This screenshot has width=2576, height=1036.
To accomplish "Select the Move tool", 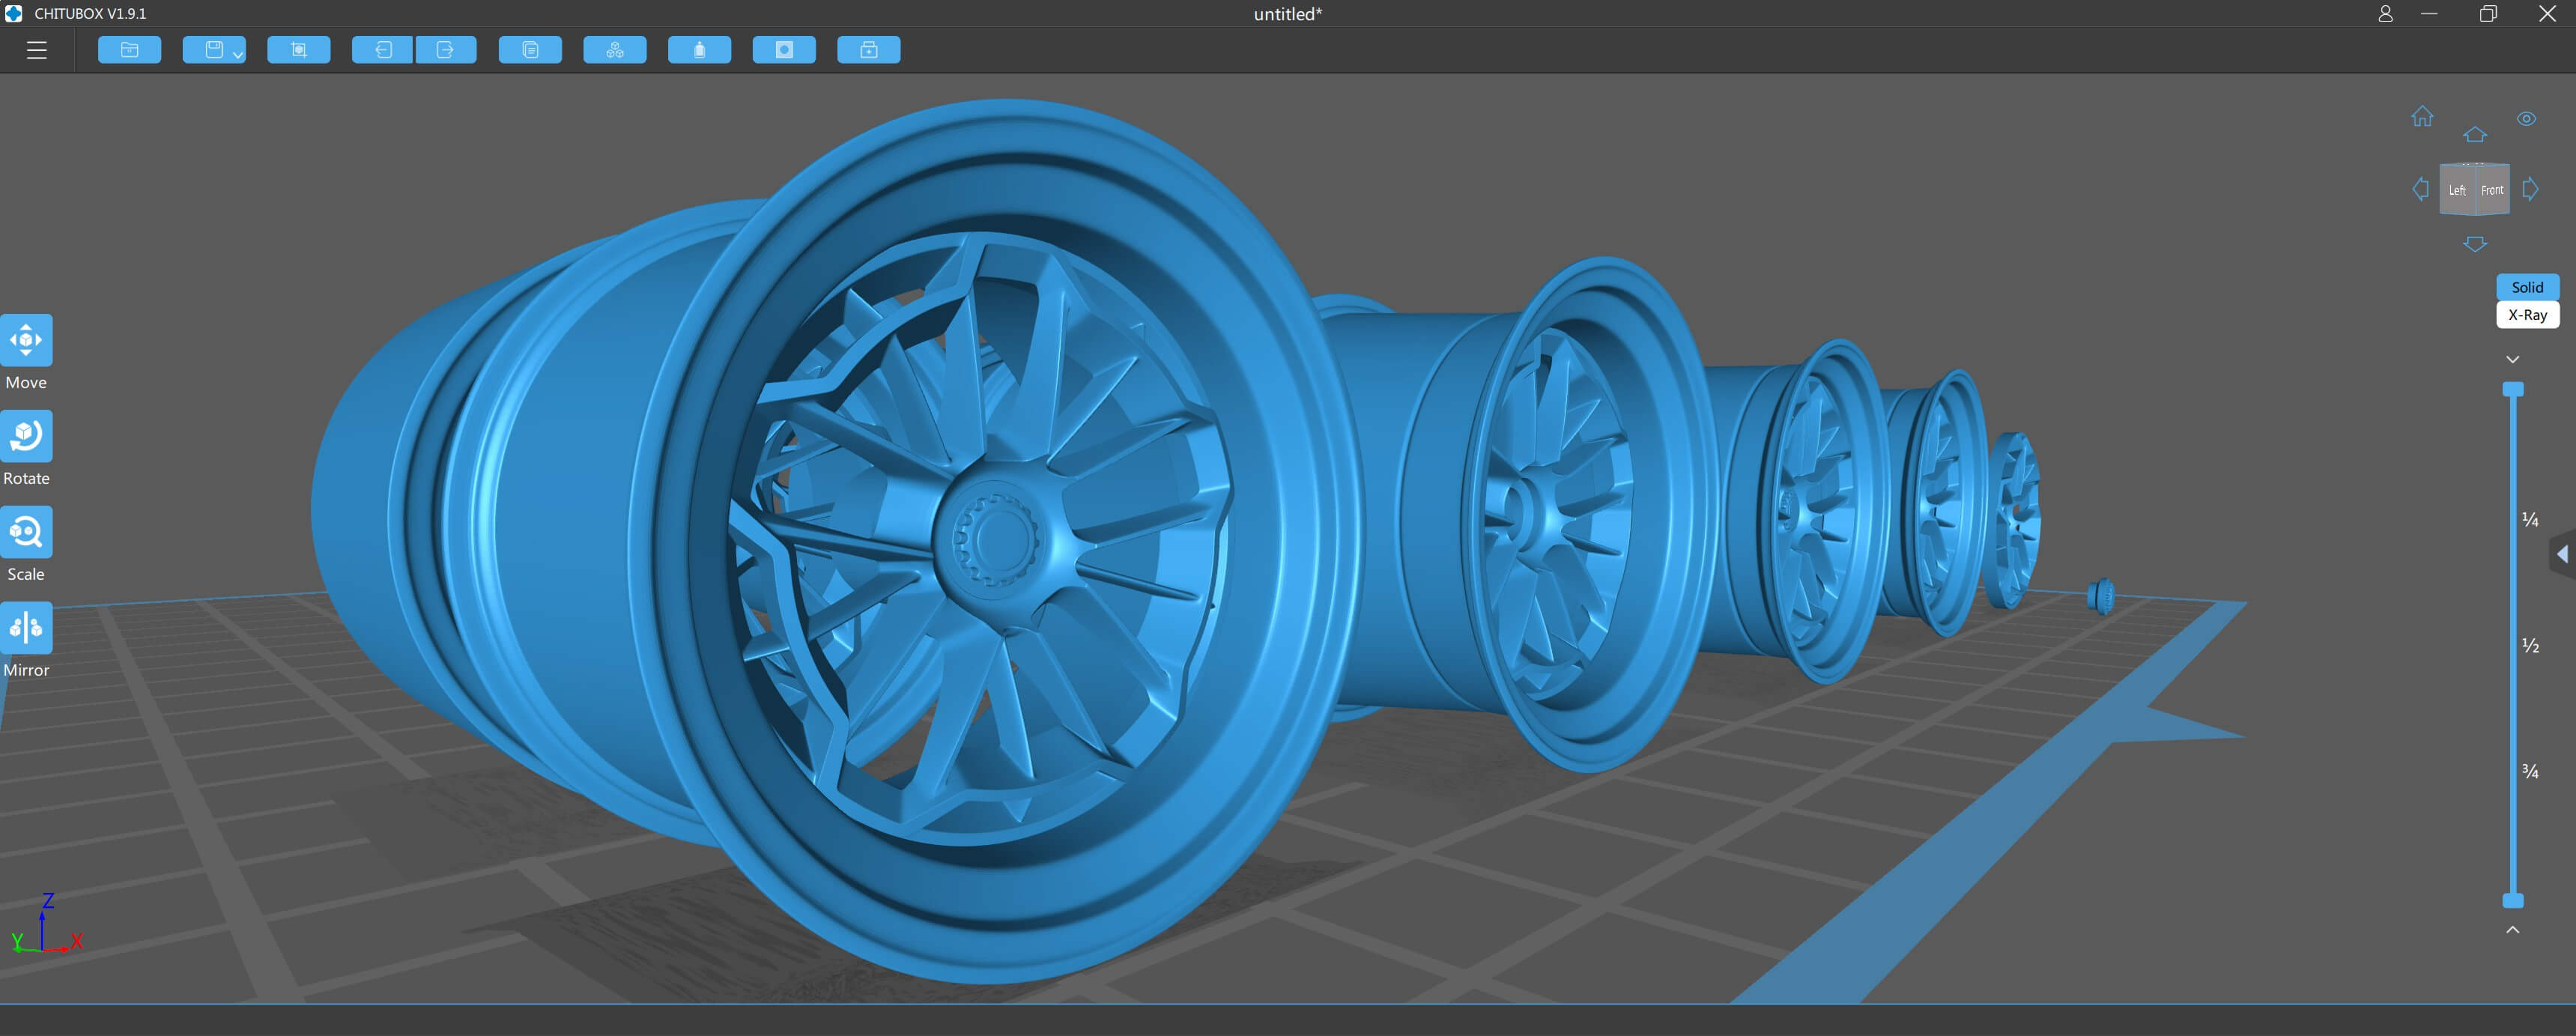I will [x=26, y=340].
